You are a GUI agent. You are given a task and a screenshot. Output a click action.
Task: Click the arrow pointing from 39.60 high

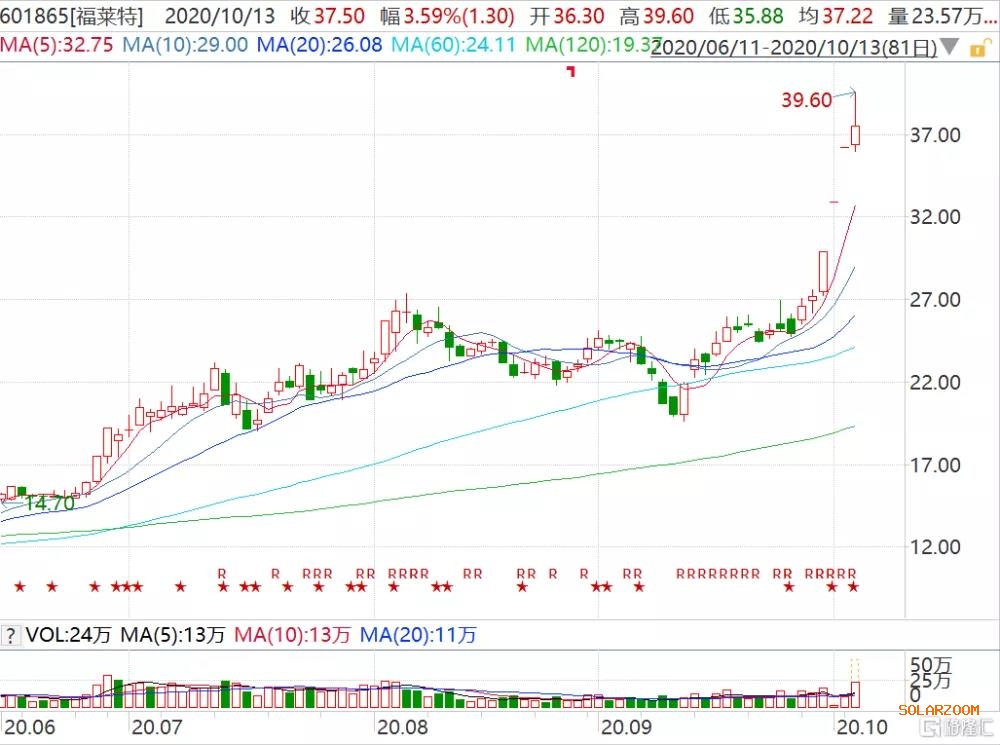pyautogui.click(x=846, y=93)
